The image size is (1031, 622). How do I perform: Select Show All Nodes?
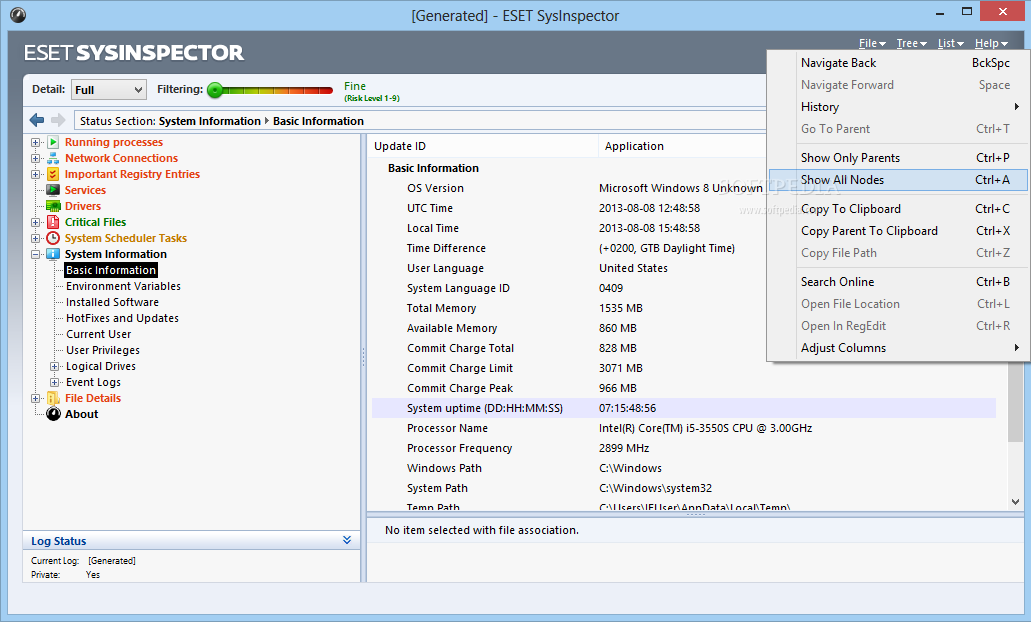point(898,179)
